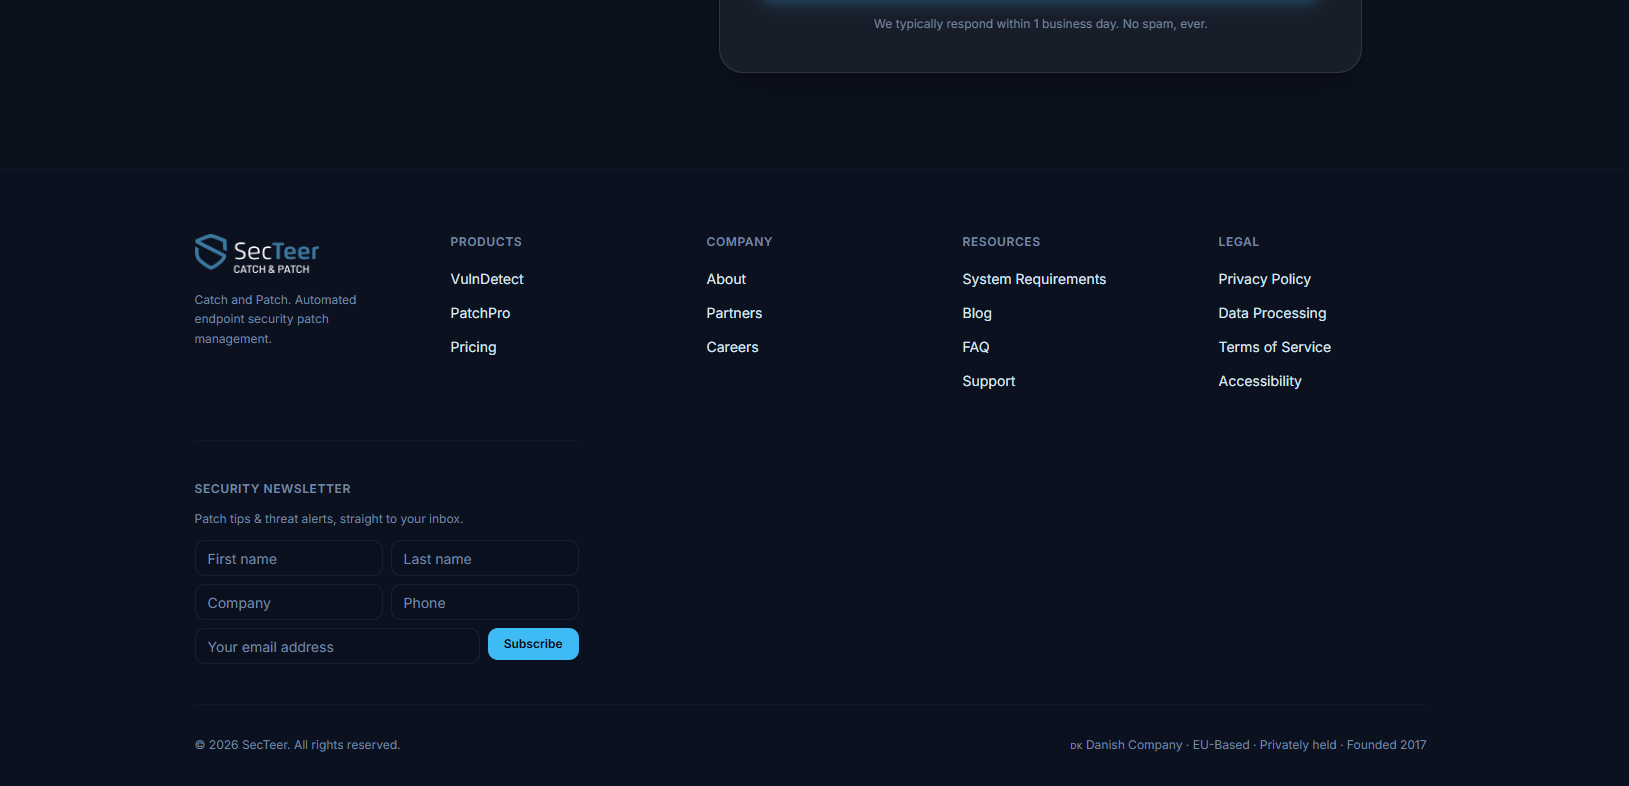Open the PatchPro product page
Image resolution: width=1629 pixels, height=786 pixels.
coord(480,313)
